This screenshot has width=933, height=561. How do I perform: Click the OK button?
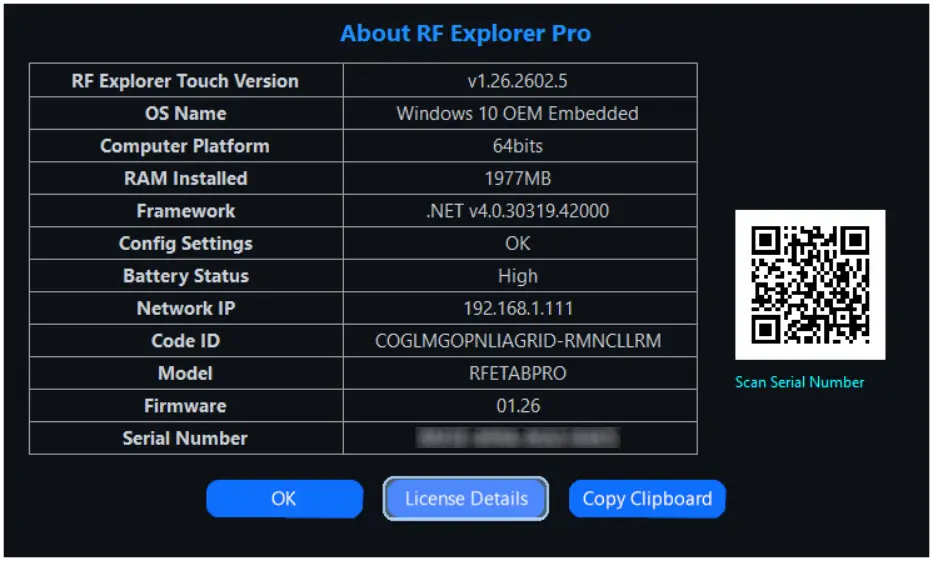tap(284, 498)
